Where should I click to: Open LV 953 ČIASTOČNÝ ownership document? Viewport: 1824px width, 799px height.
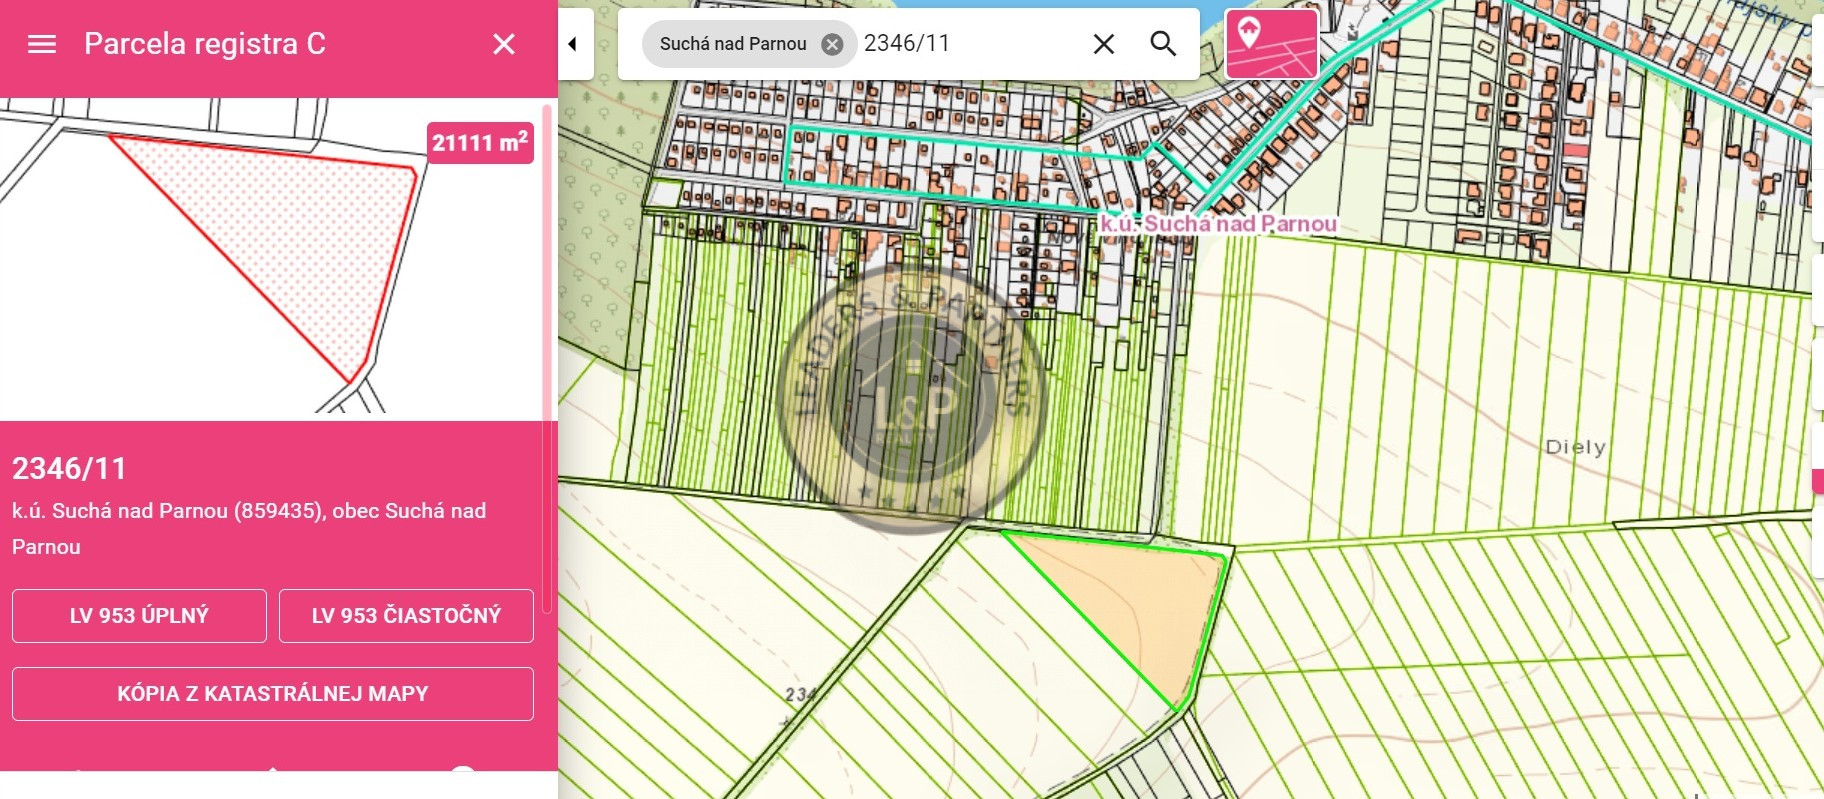pos(406,615)
